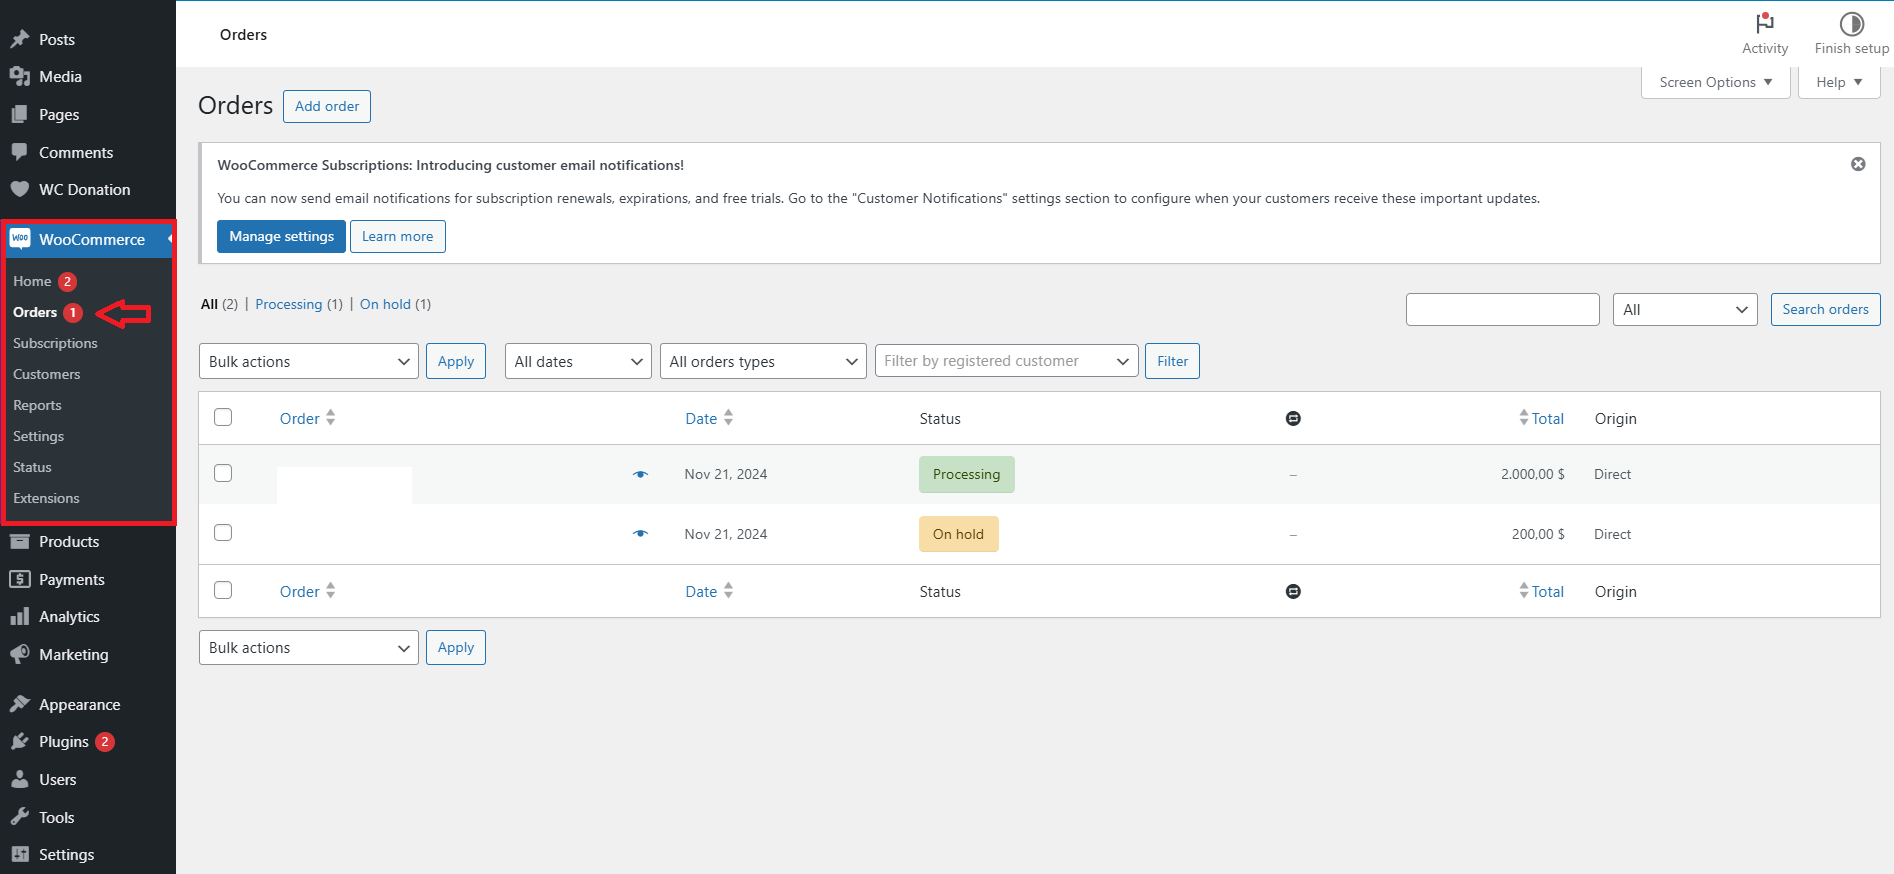Click the Home notification badge
Screen dimensions: 1894x874
tap(67, 281)
